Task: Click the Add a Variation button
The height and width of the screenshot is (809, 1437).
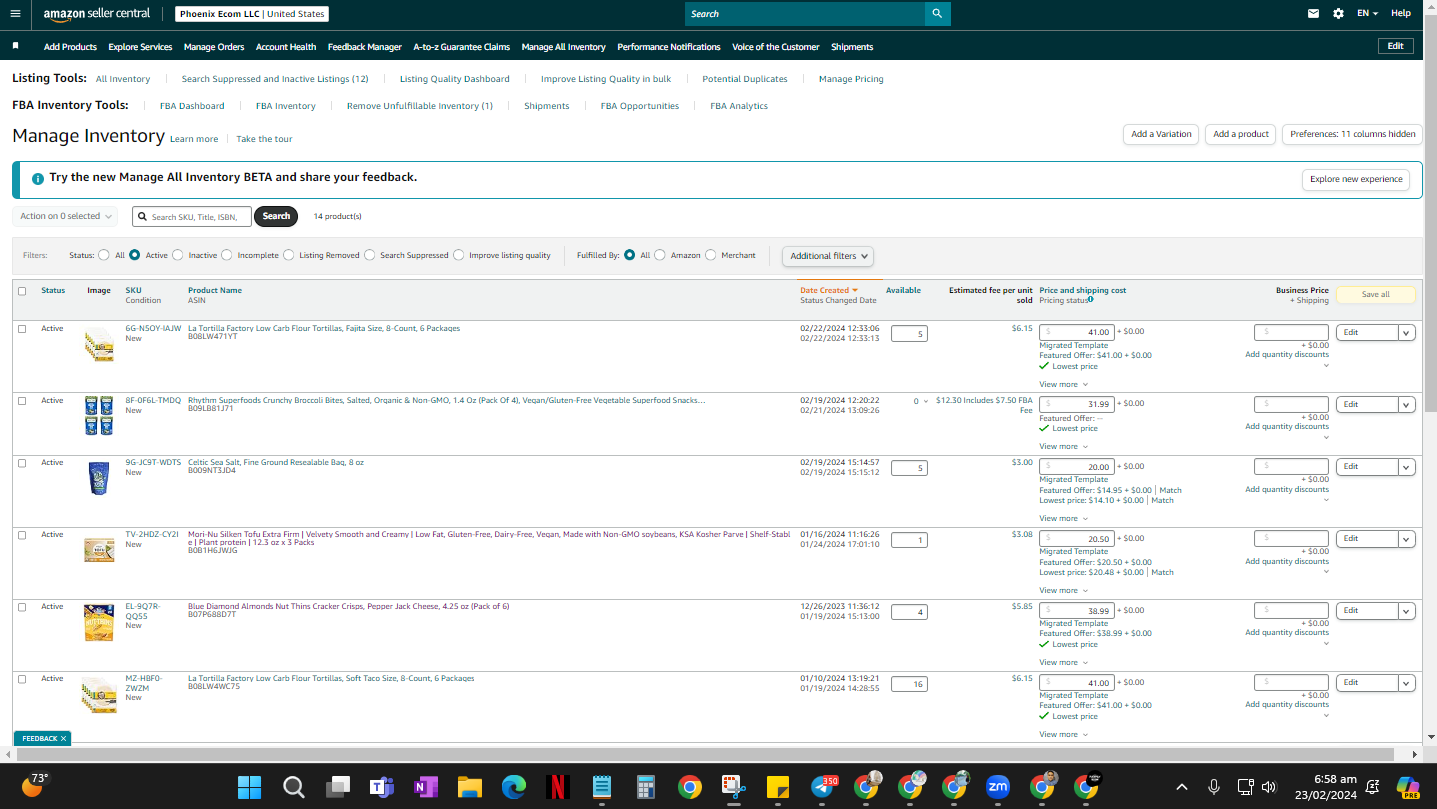Action: click(1161, 134)
